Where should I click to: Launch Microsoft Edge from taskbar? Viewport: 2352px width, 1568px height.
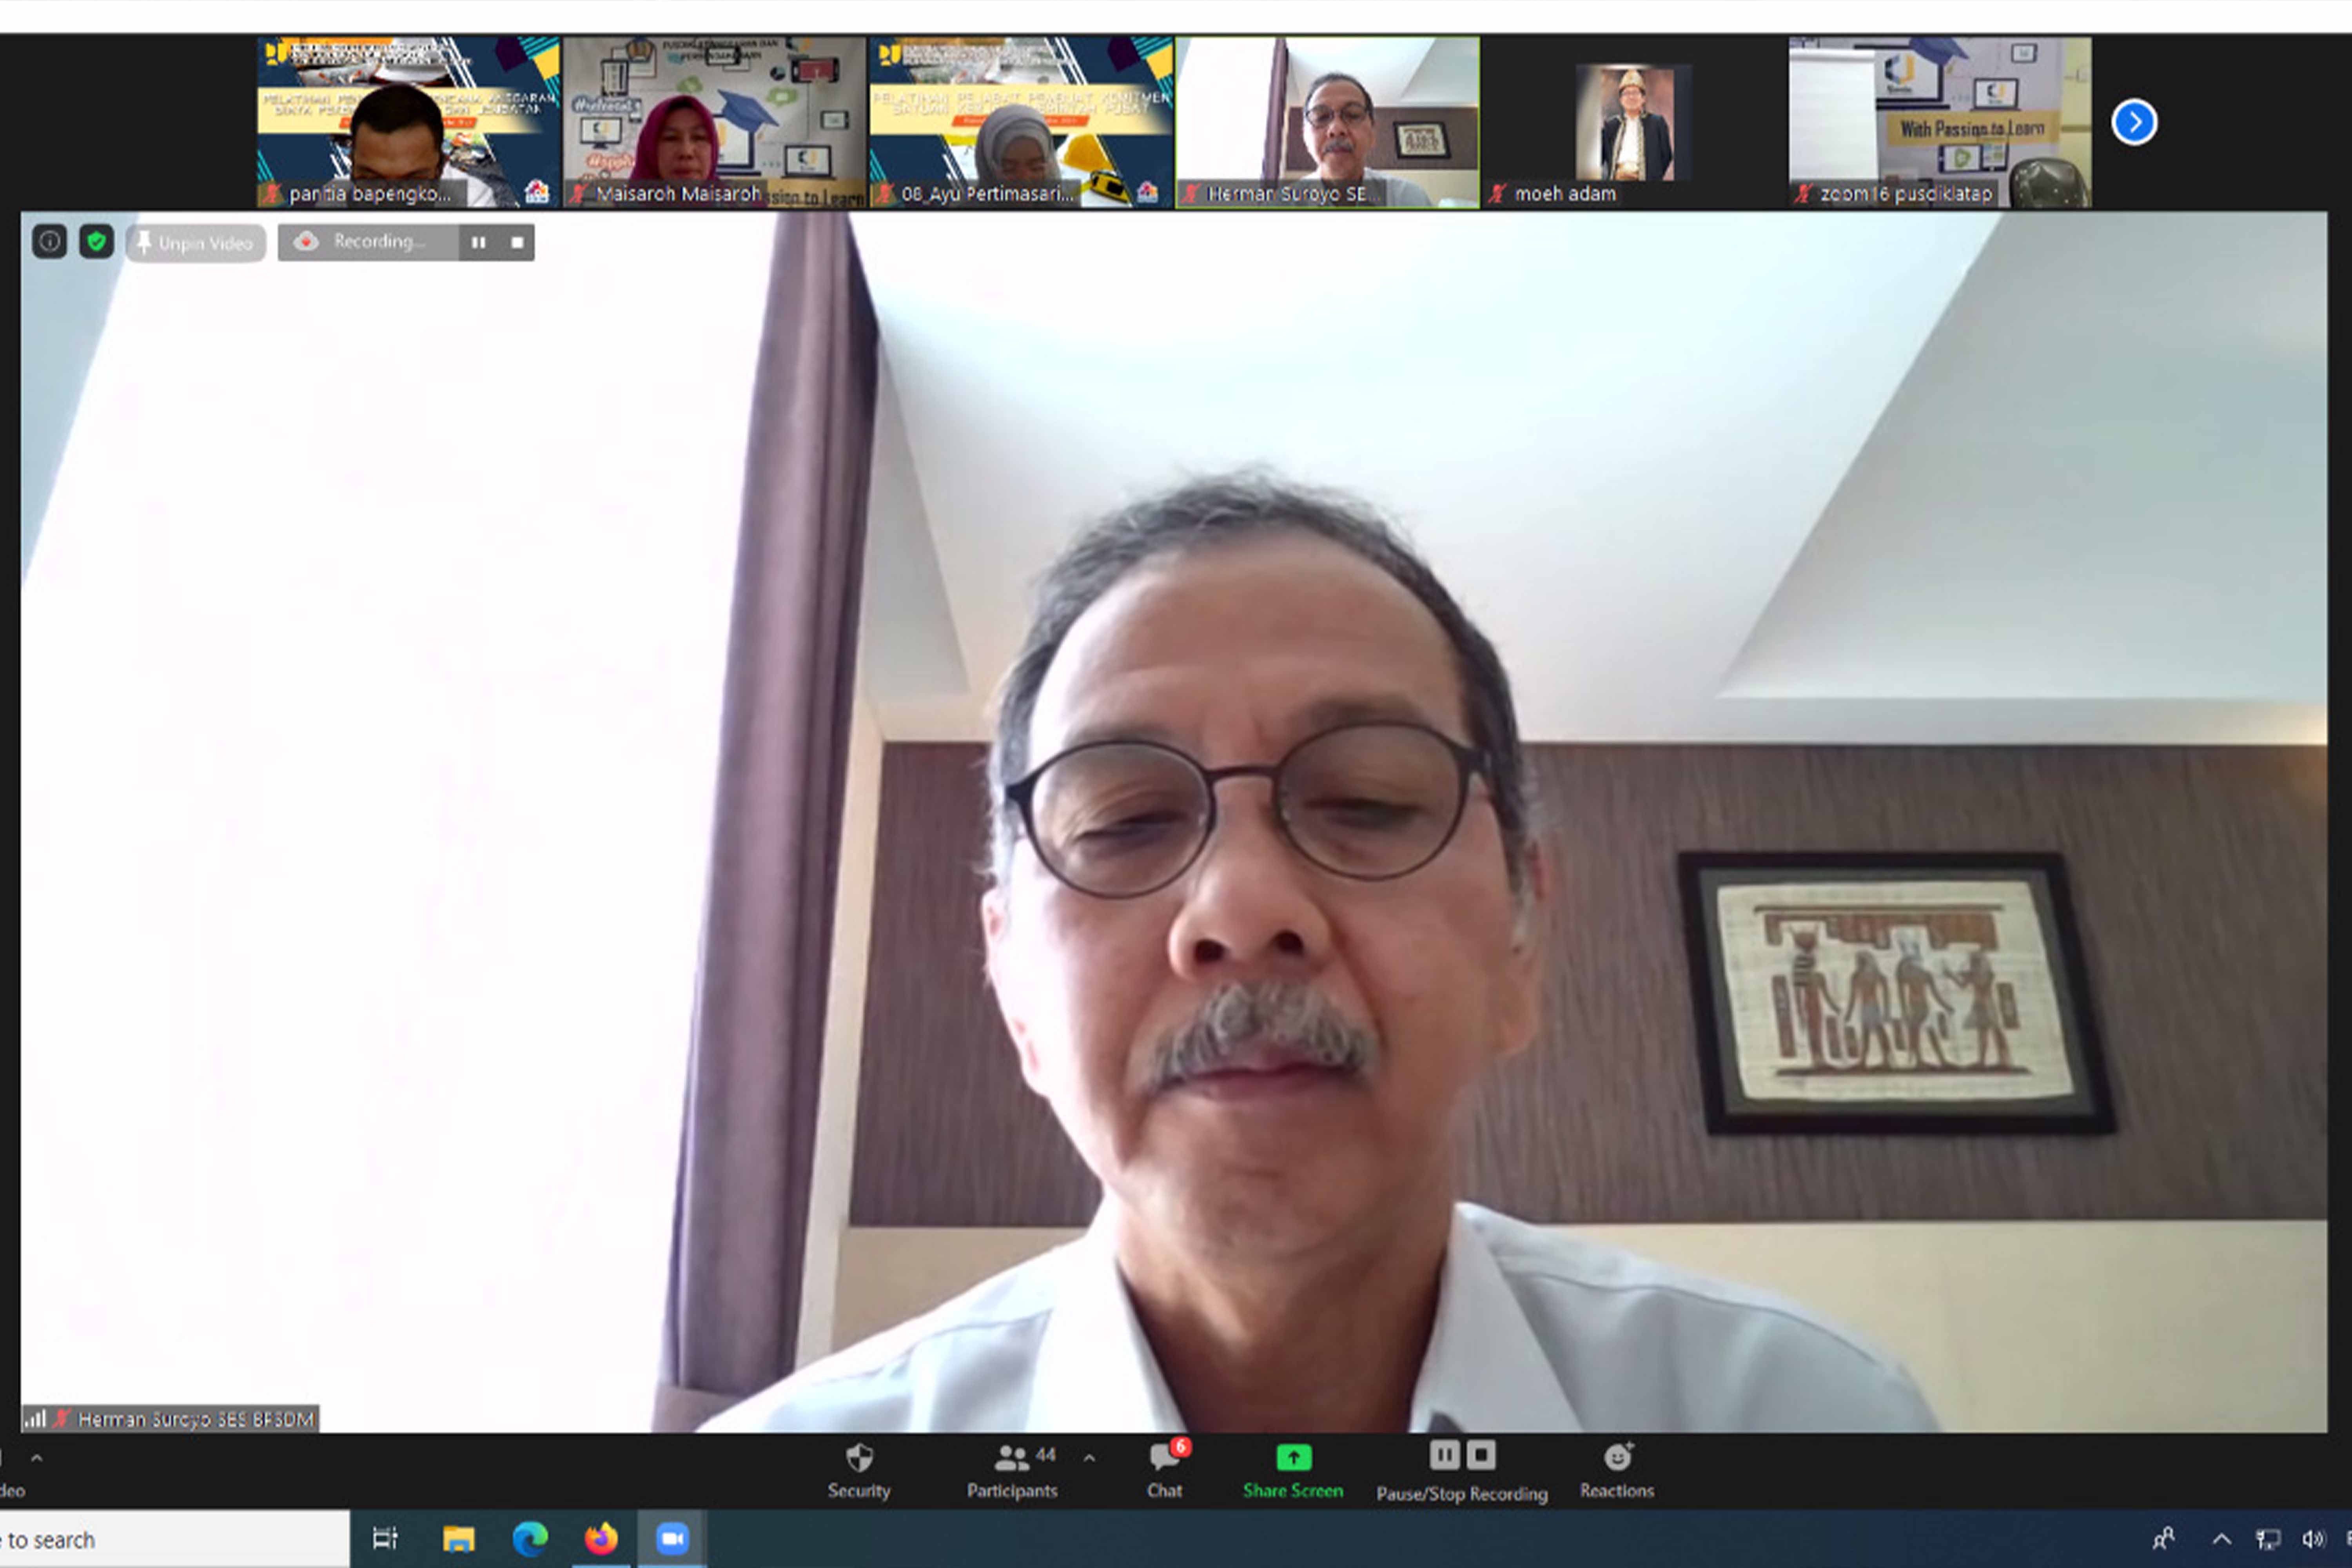[530, 1539]
